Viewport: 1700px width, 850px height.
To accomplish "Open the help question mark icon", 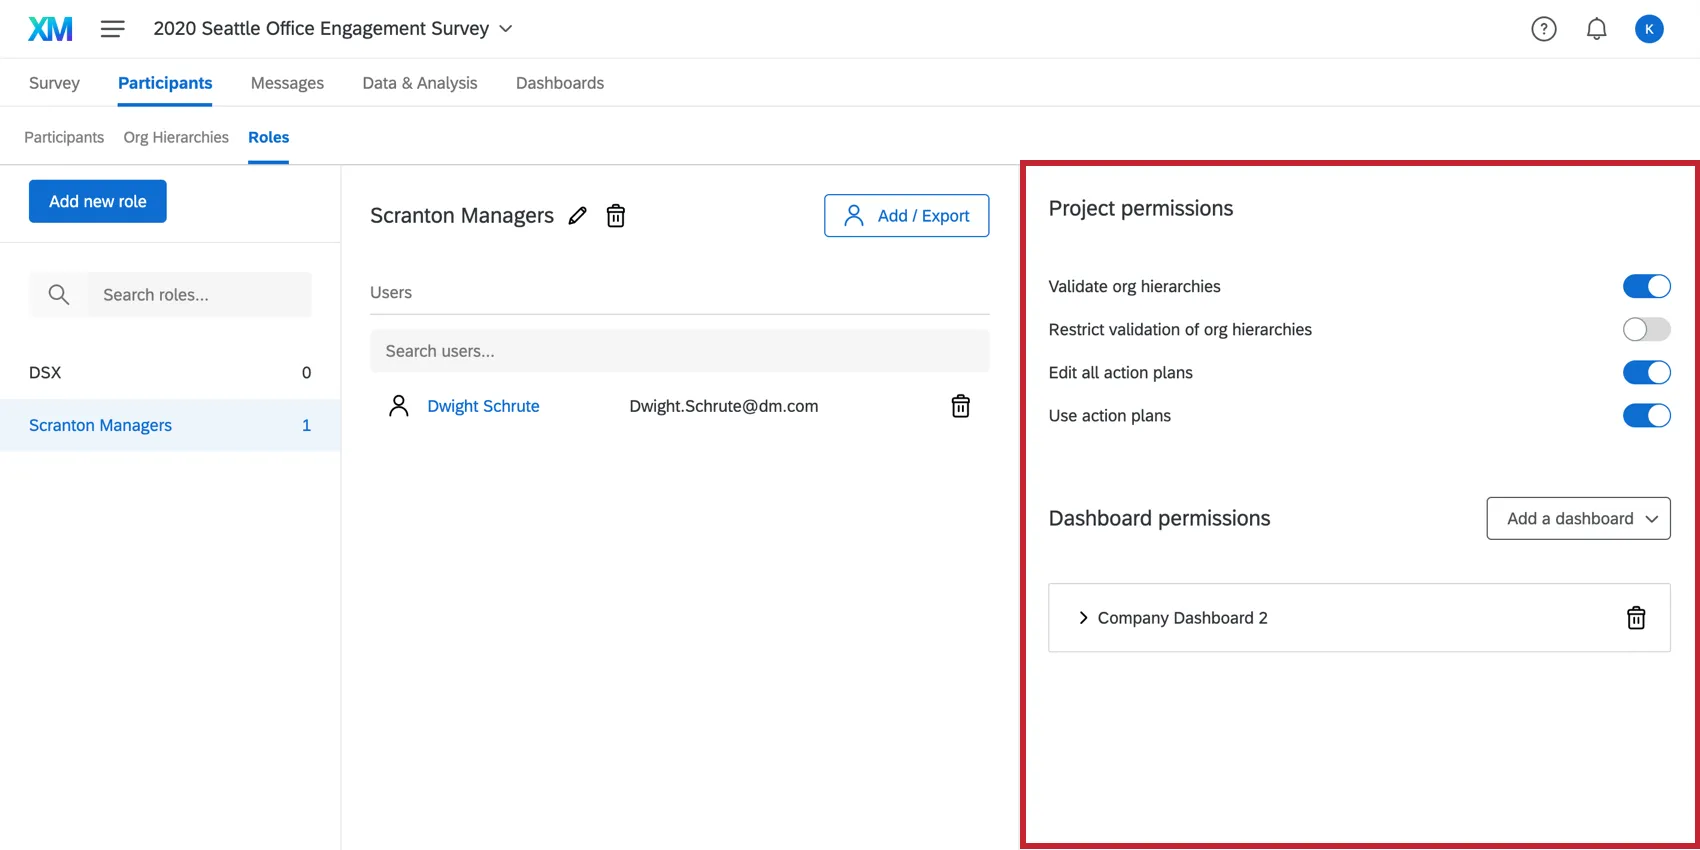I will [1544, 29].
